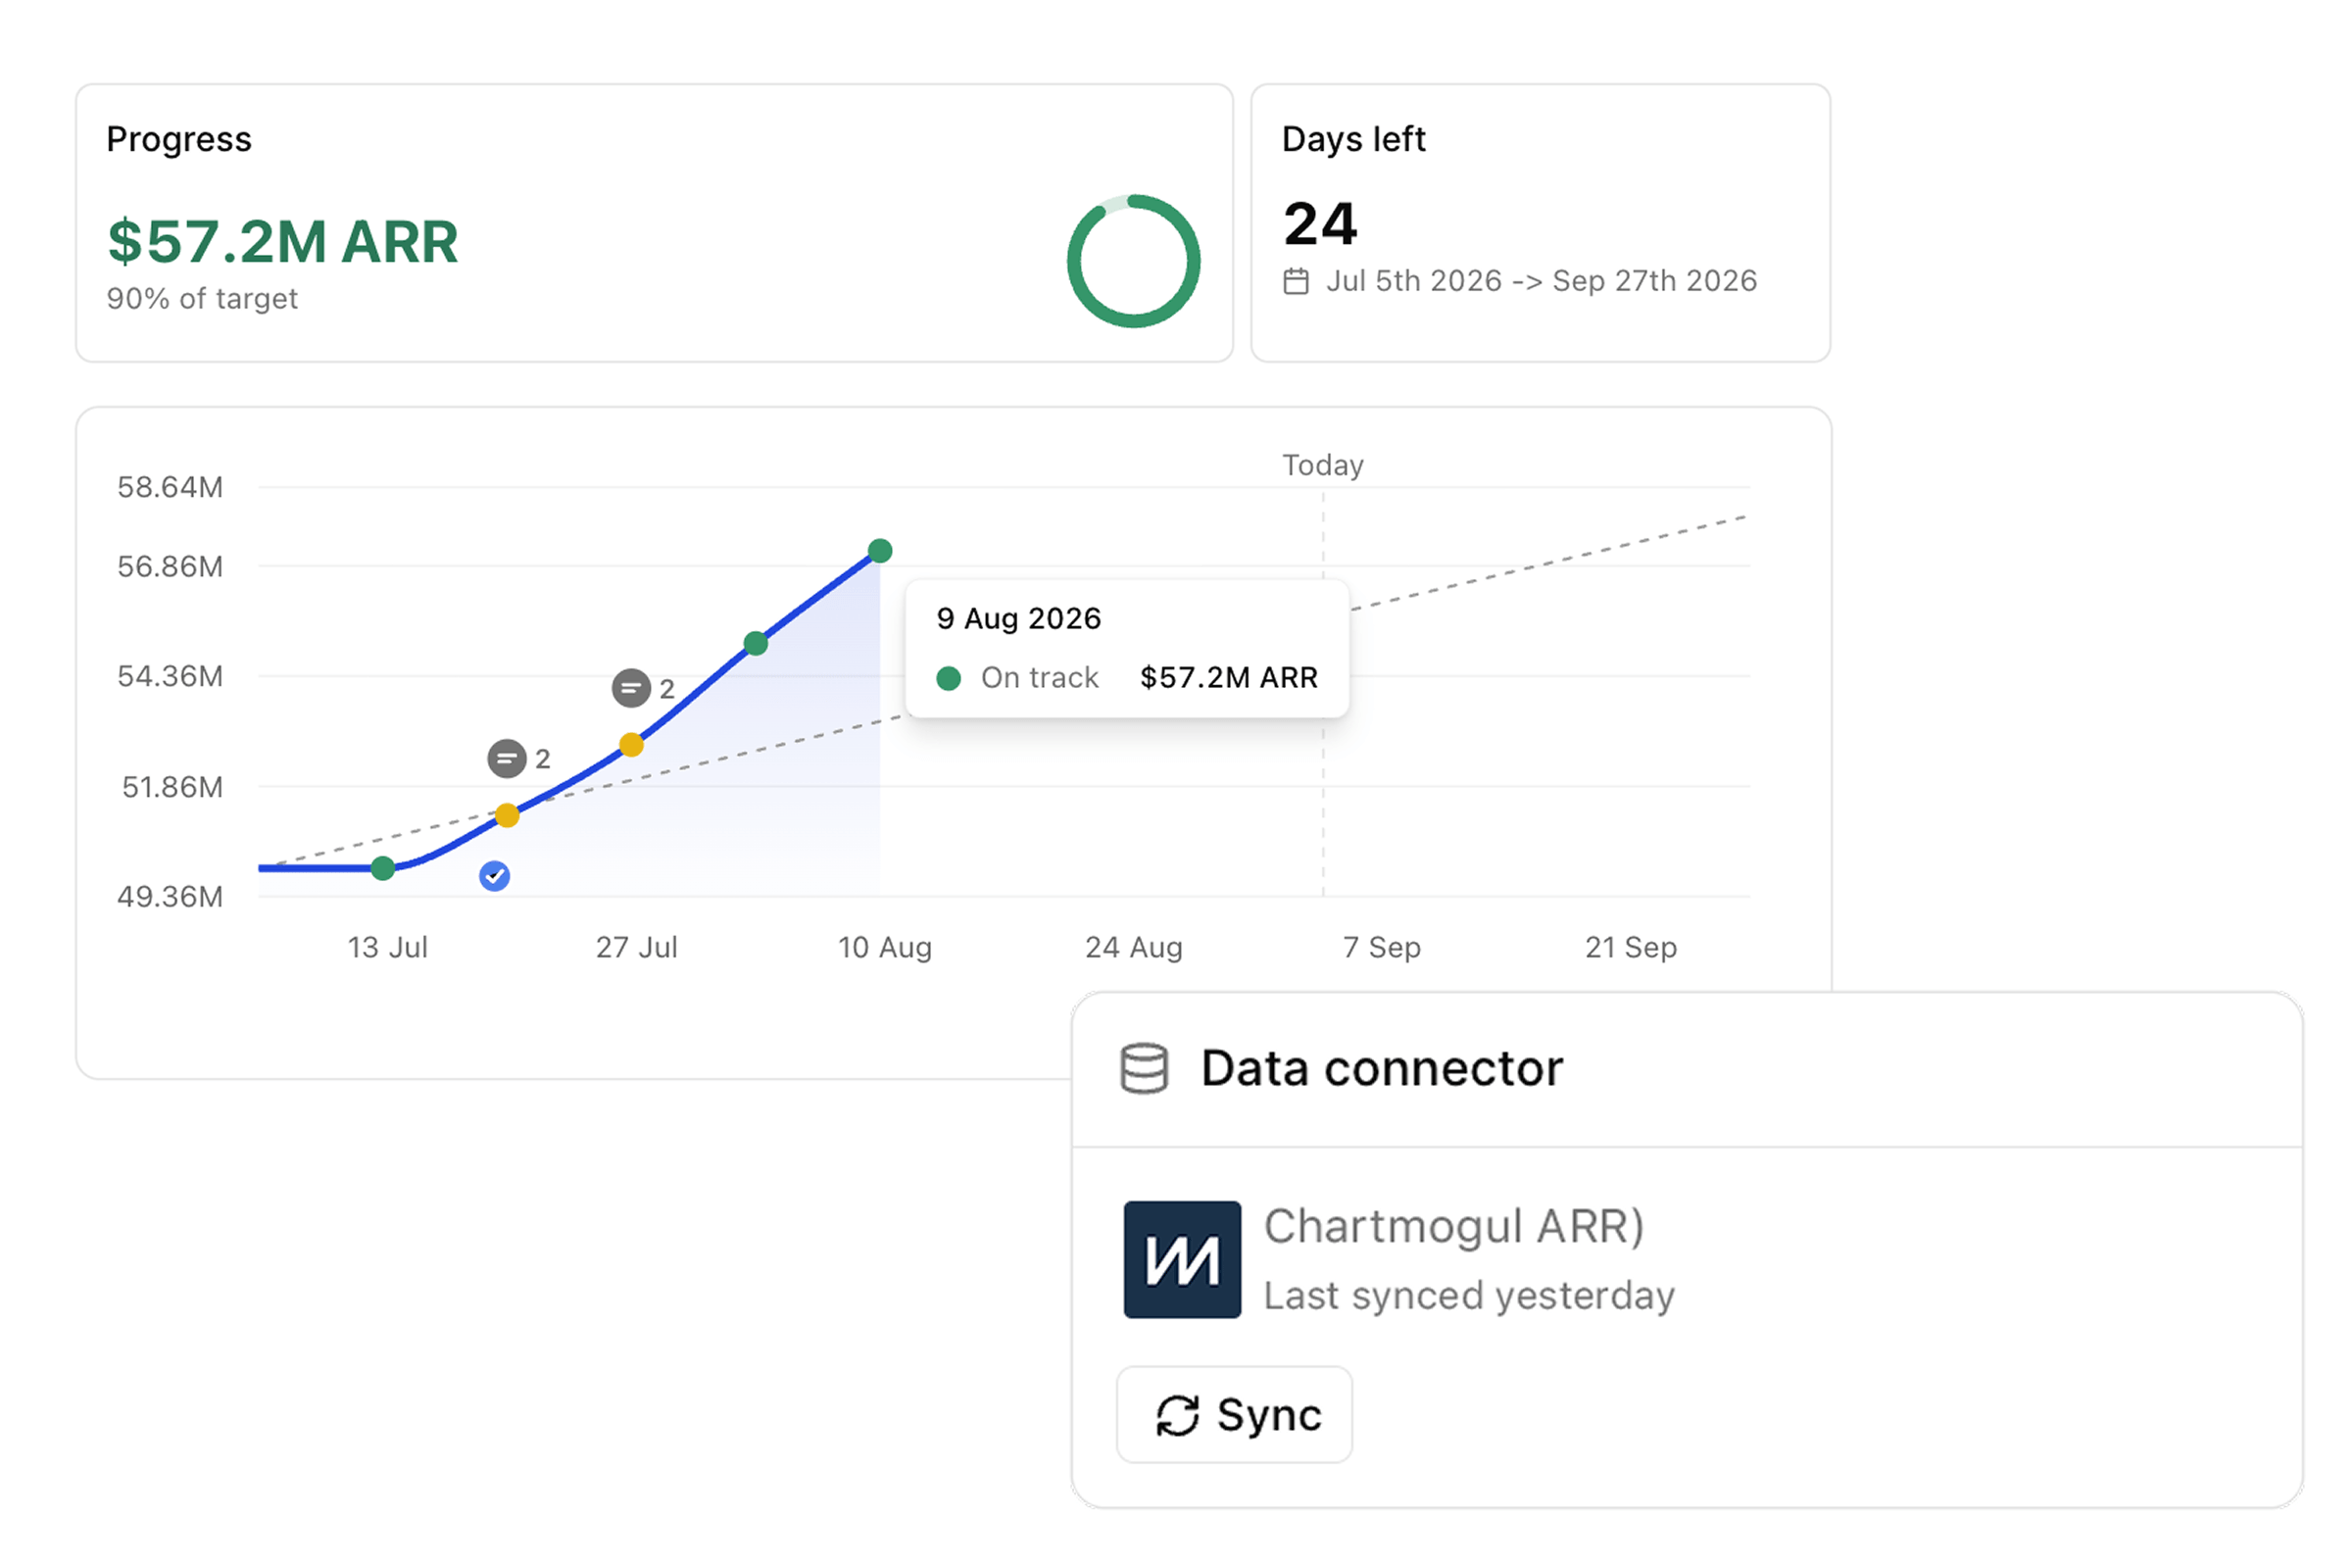Open comment bubble above 20 Jul point
This screenshot has height=1568, width=2352.
click(x=507, y=759)
